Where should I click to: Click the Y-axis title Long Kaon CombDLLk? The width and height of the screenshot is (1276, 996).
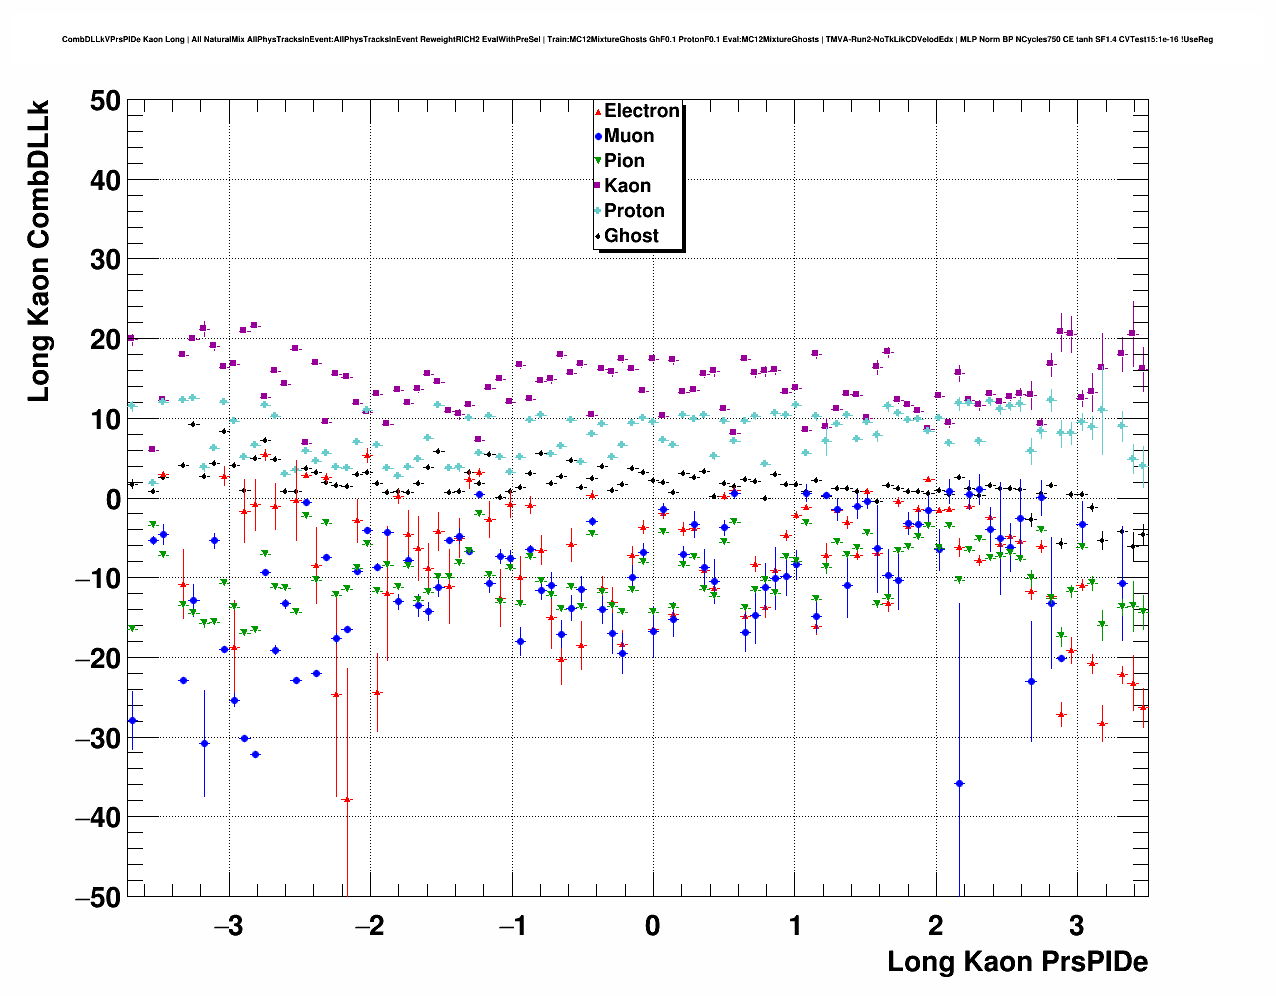tap(38, 250)
